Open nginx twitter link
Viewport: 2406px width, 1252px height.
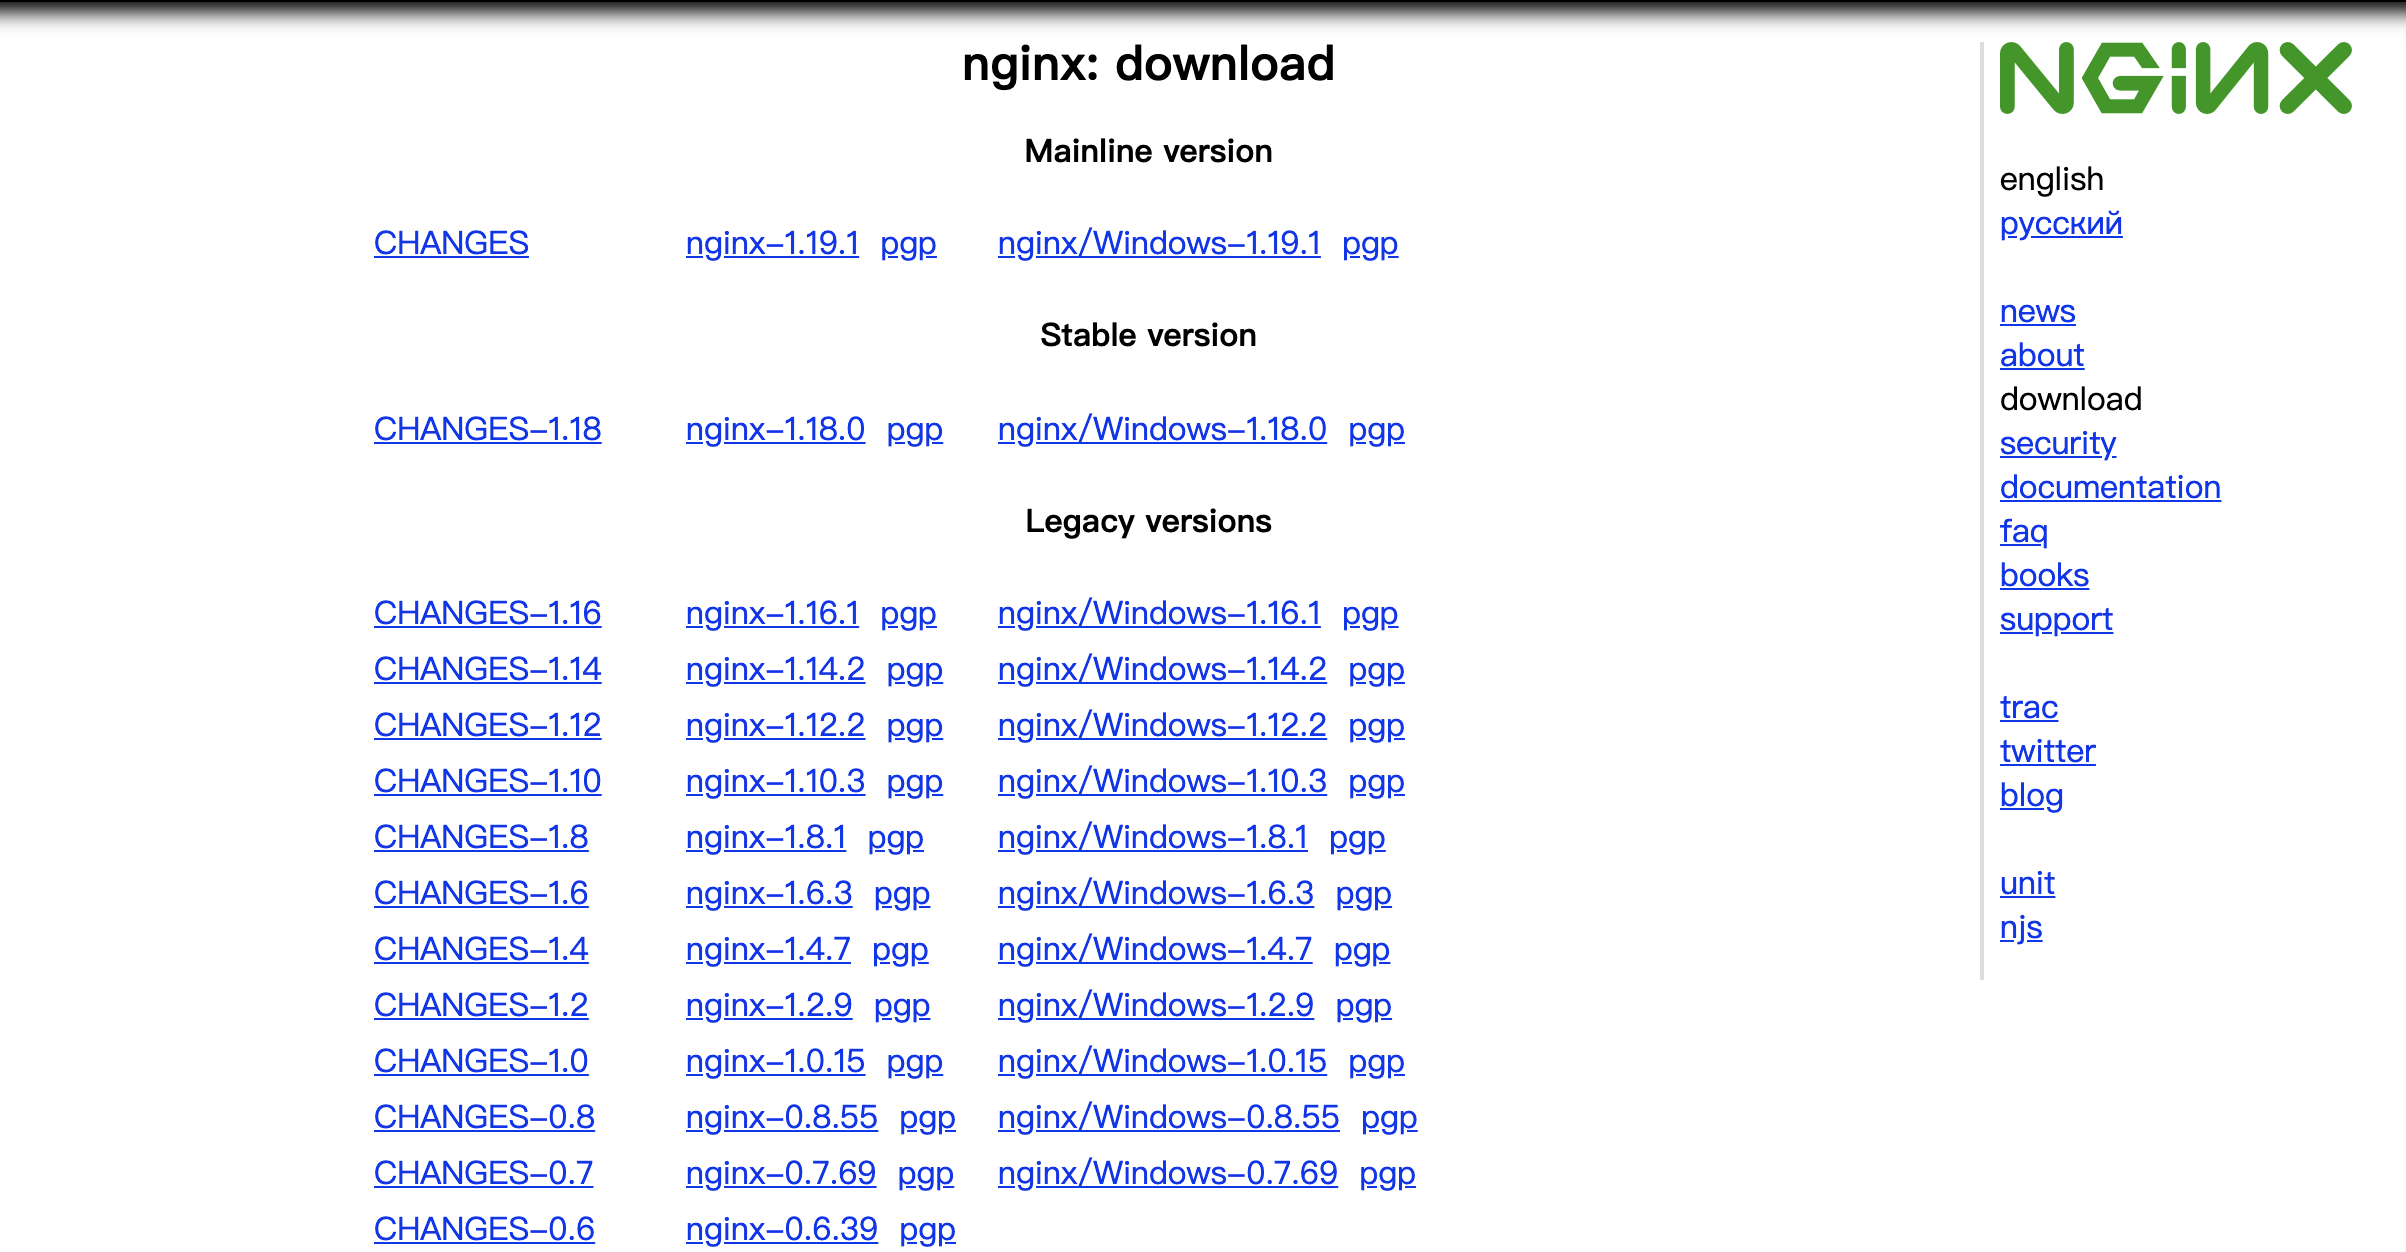point(2047,751)
